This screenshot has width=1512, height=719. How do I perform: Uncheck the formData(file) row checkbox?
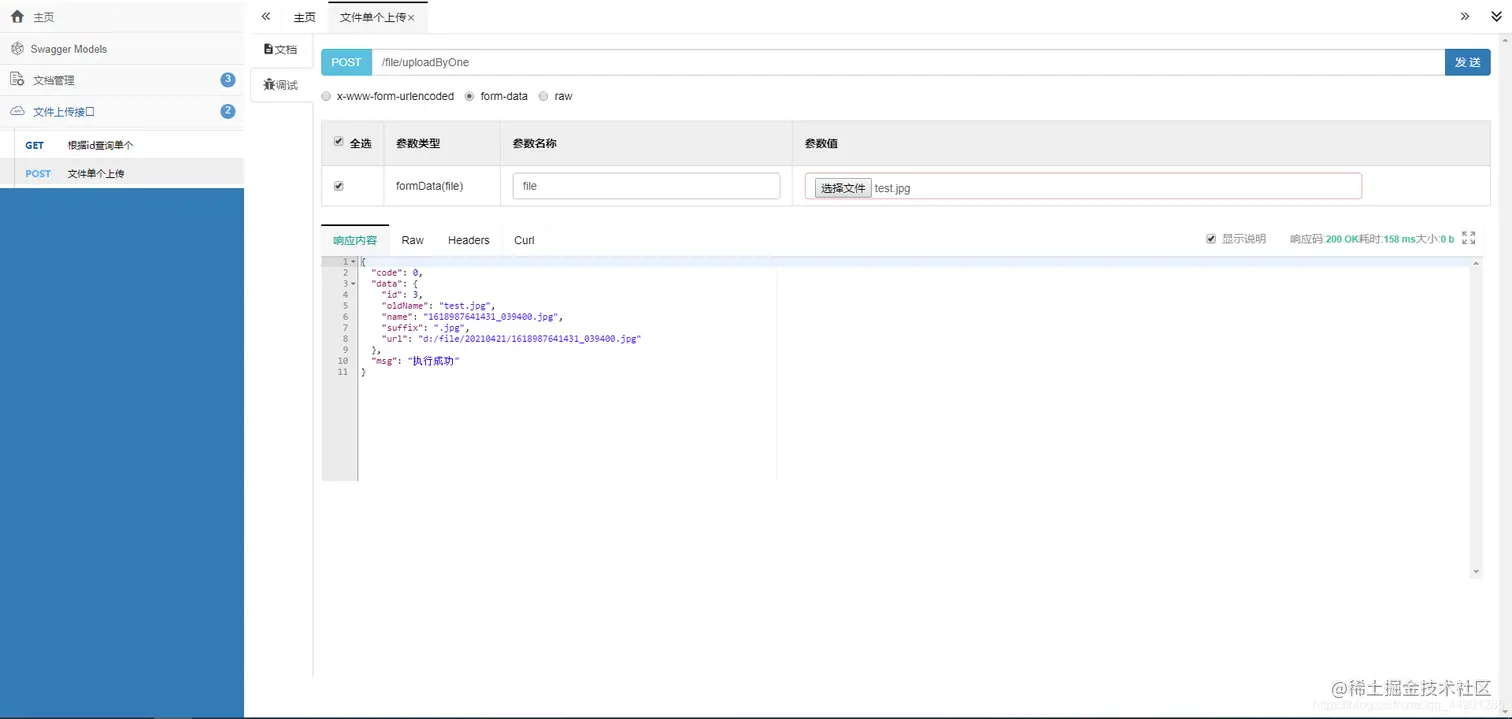coord(338,186)
